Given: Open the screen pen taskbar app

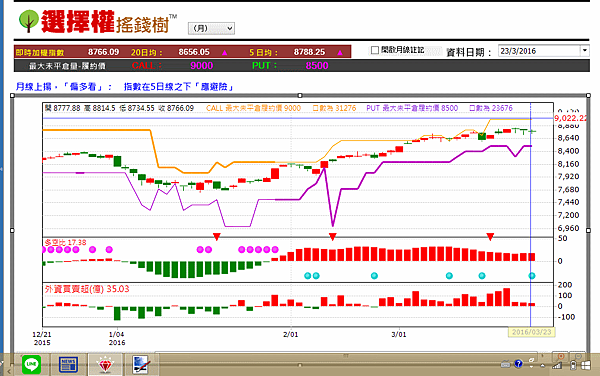Looking at the screenshot, I should click(x=142, y=365).
